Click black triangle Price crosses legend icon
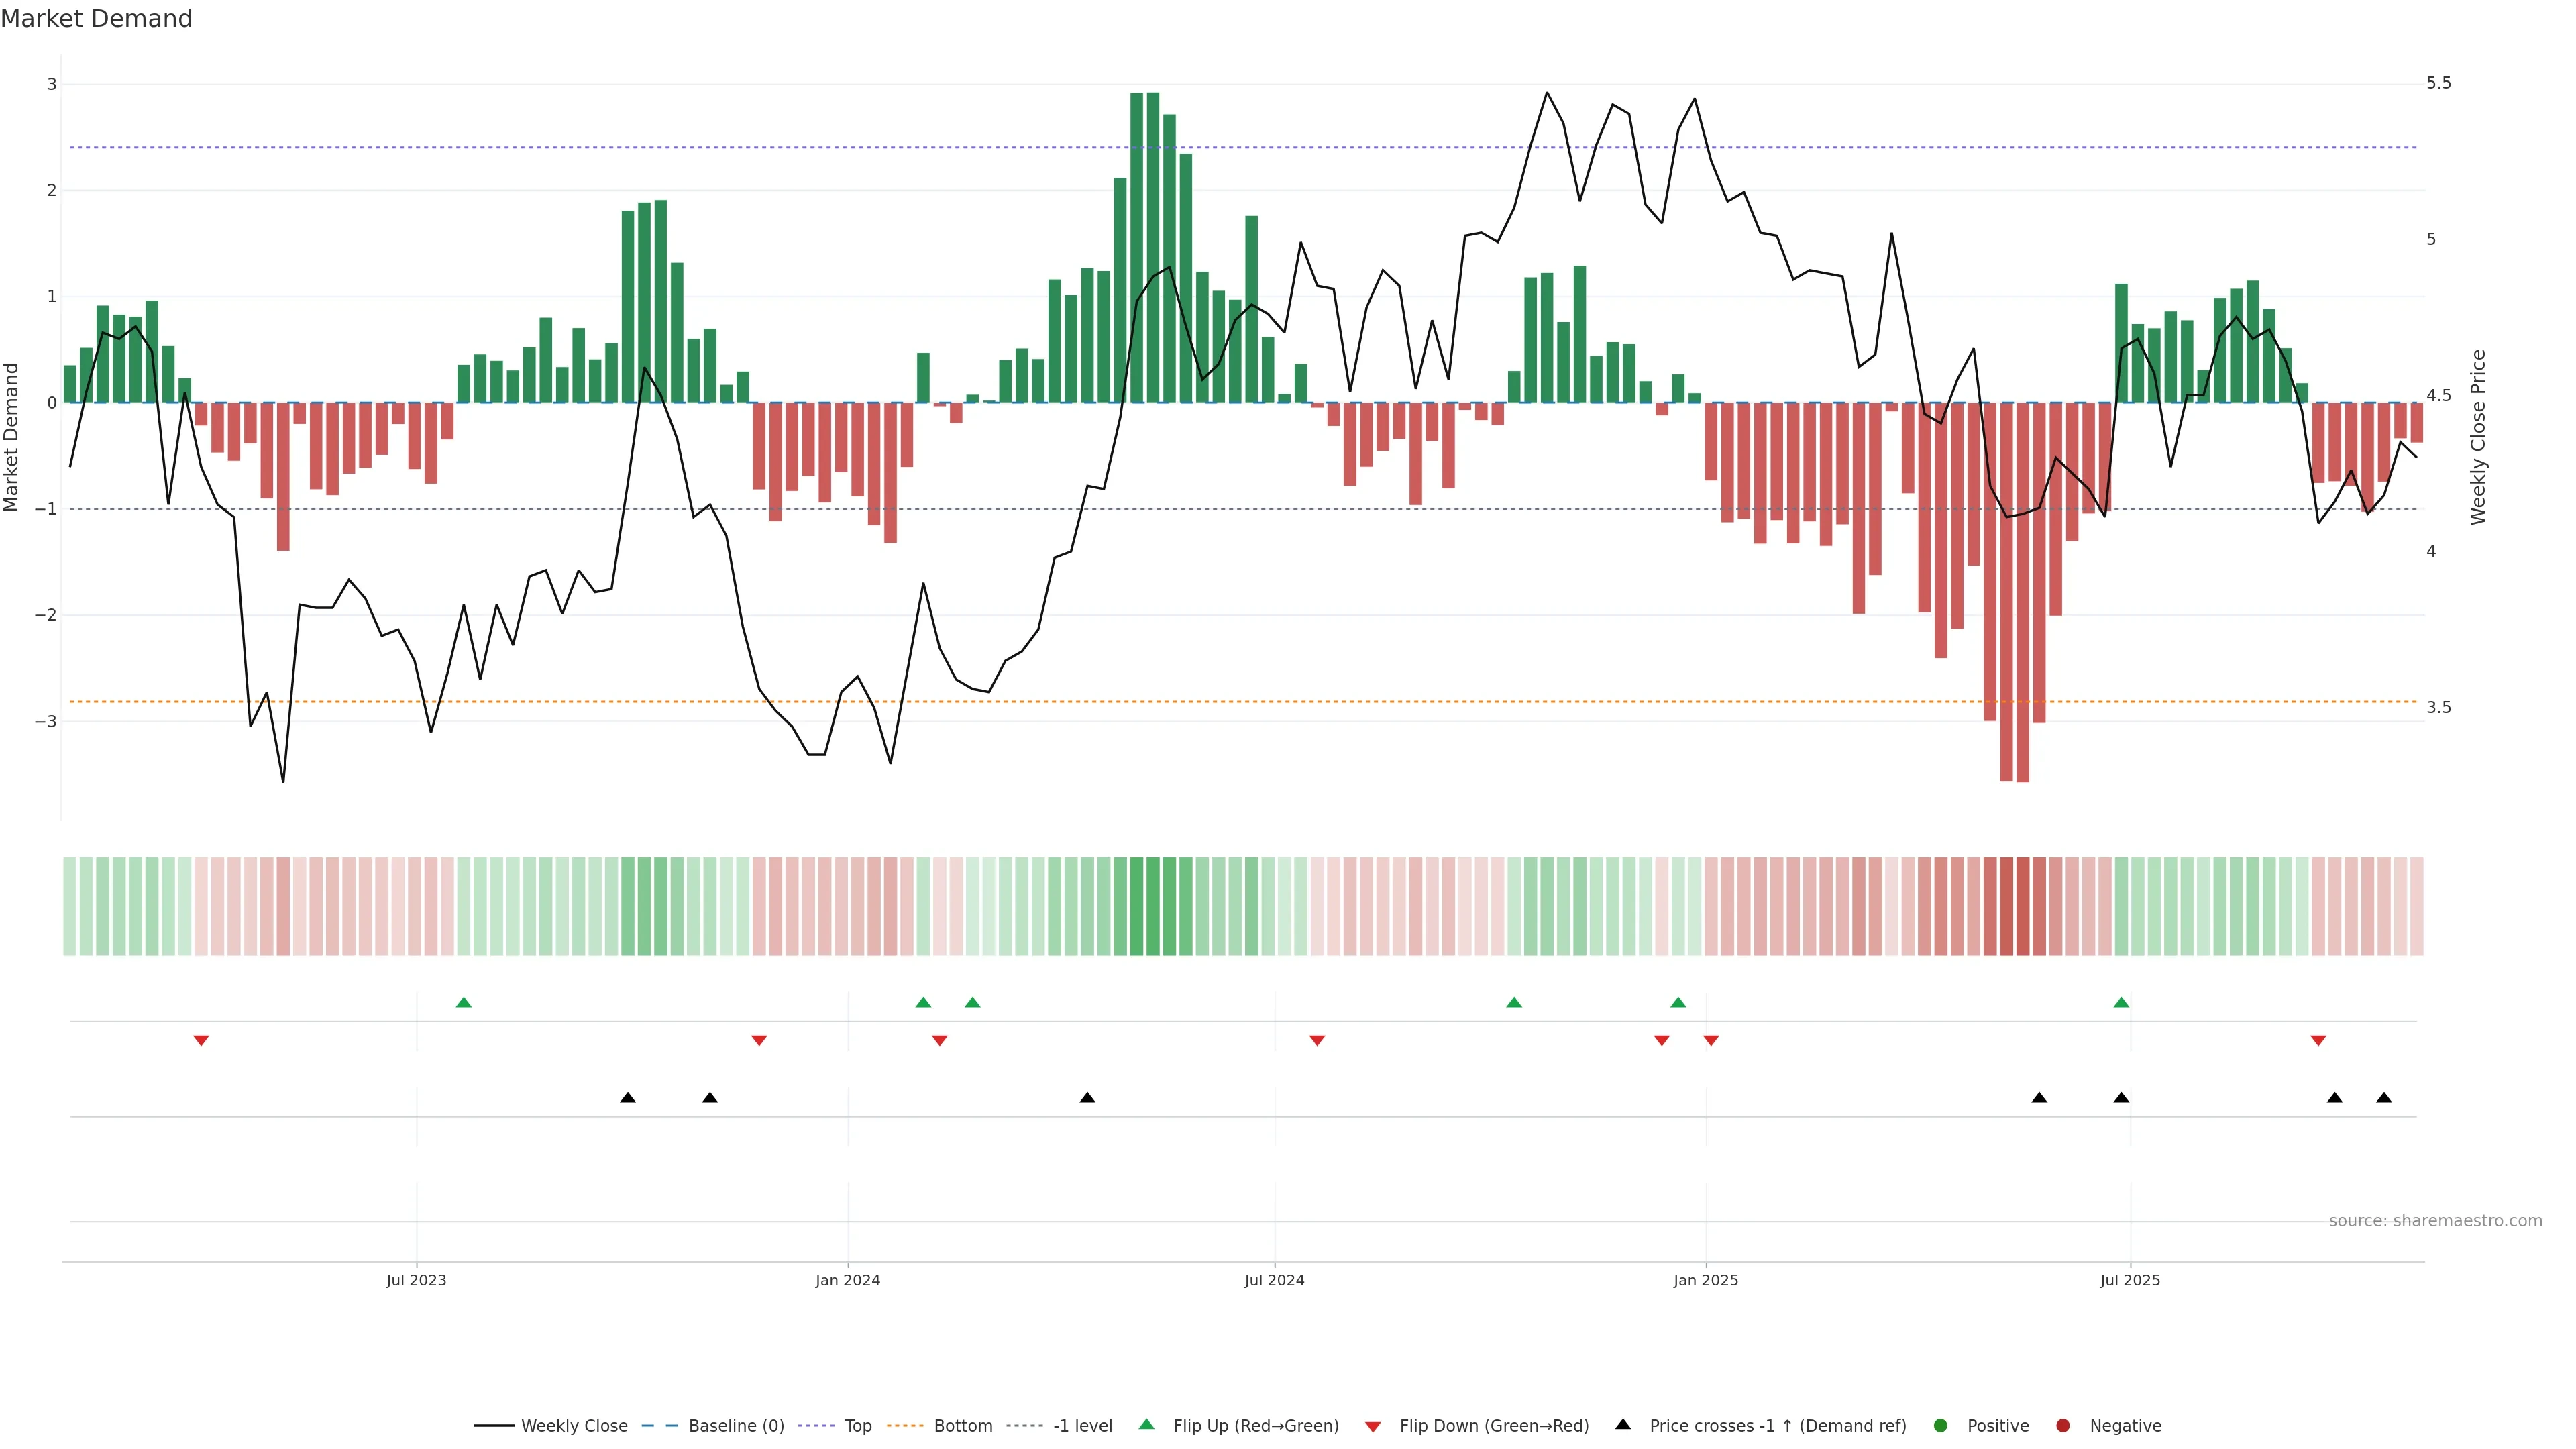Viewport: 2576px width, 1449px height. pyautogui.click(x=1623, y=1424)
